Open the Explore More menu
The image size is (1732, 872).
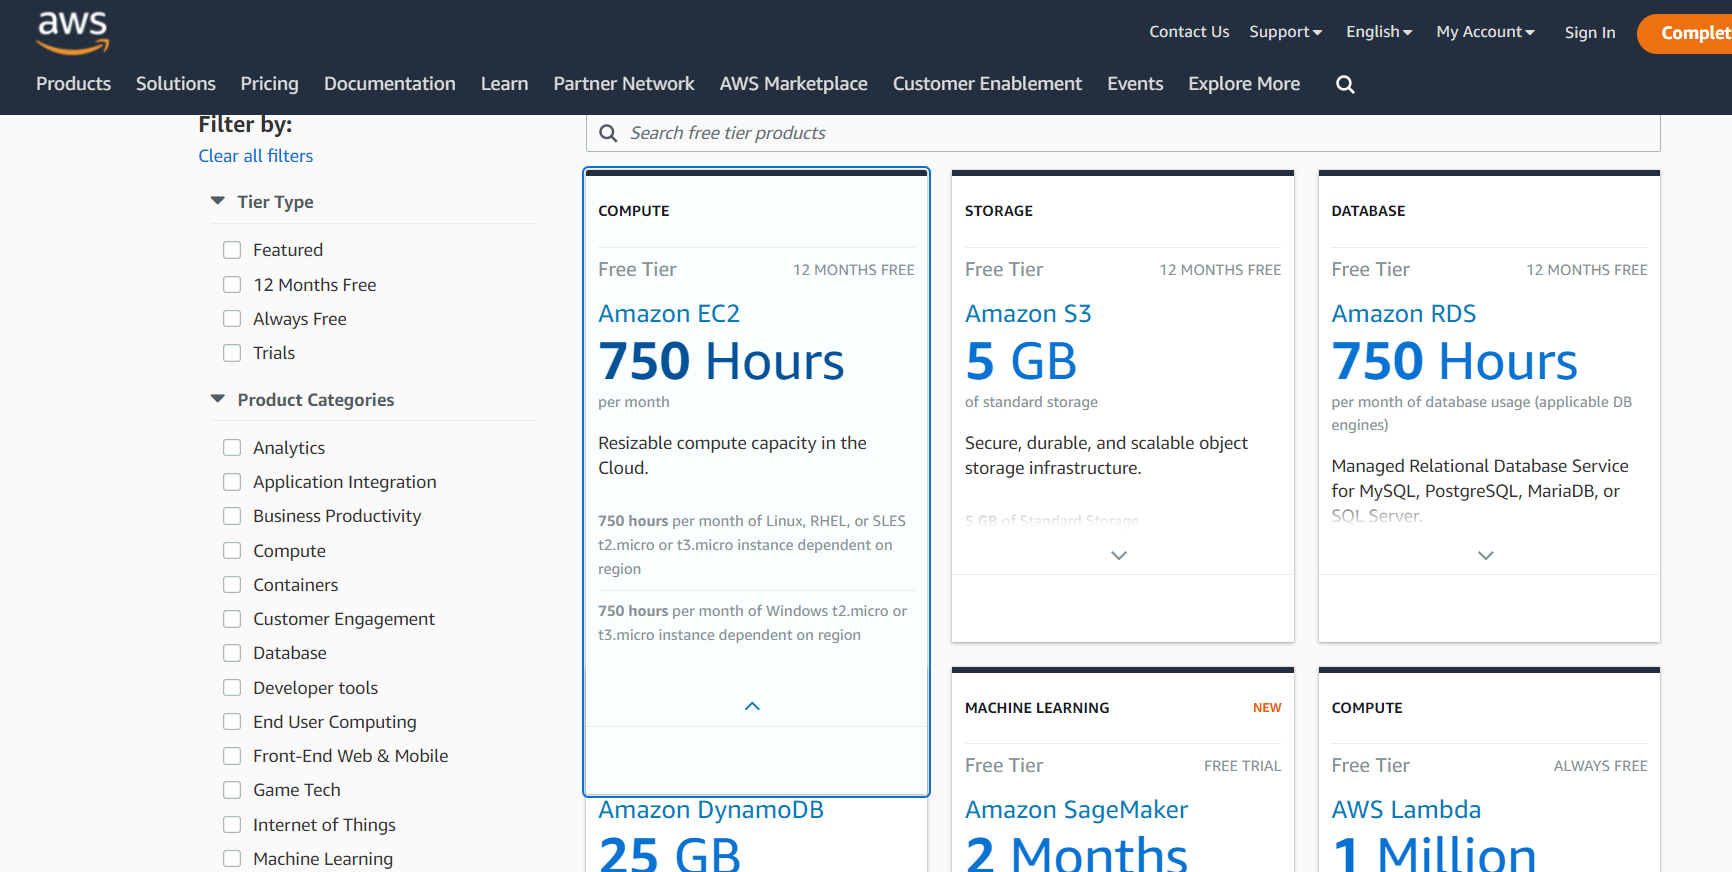[x=1244, y=84]
